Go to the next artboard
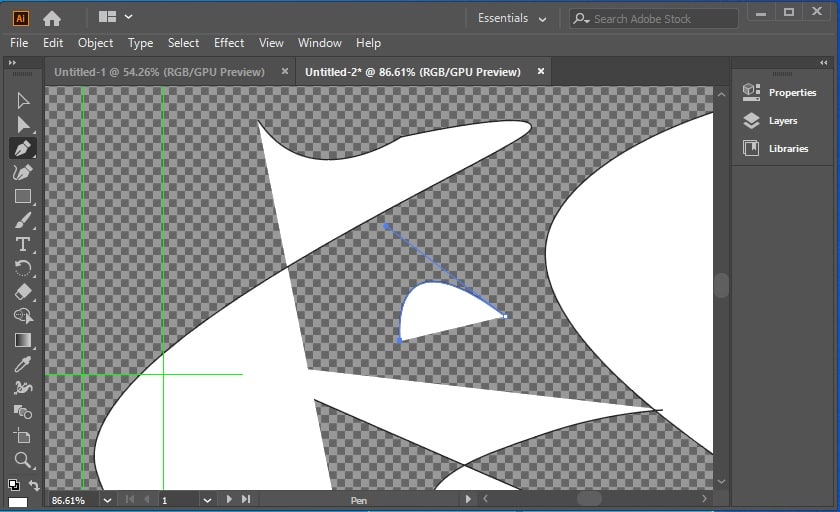The height and width of the screenshot is (512, 840). point(229,499)
